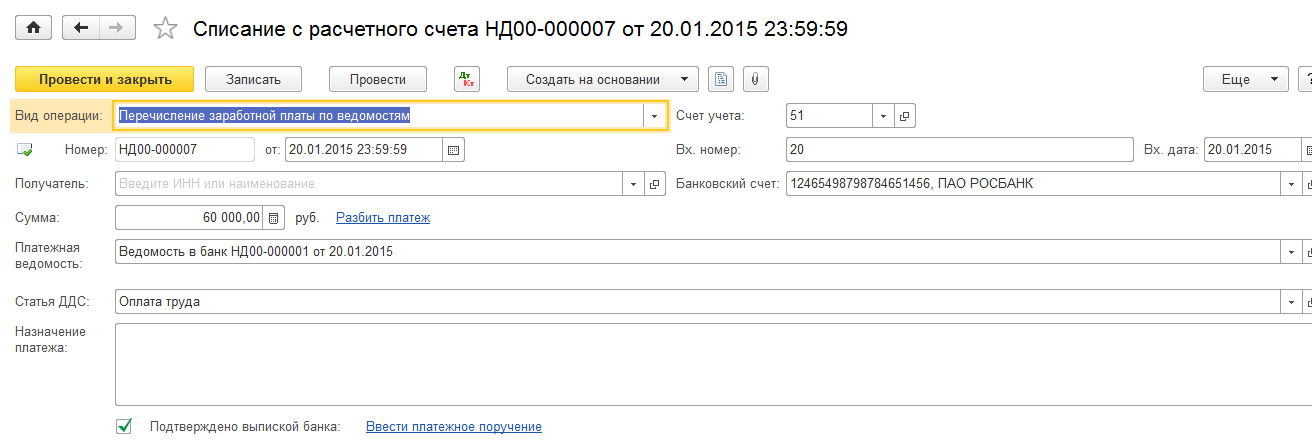
Task: Add document to favorites with star icon
Action: click(165, 29)
